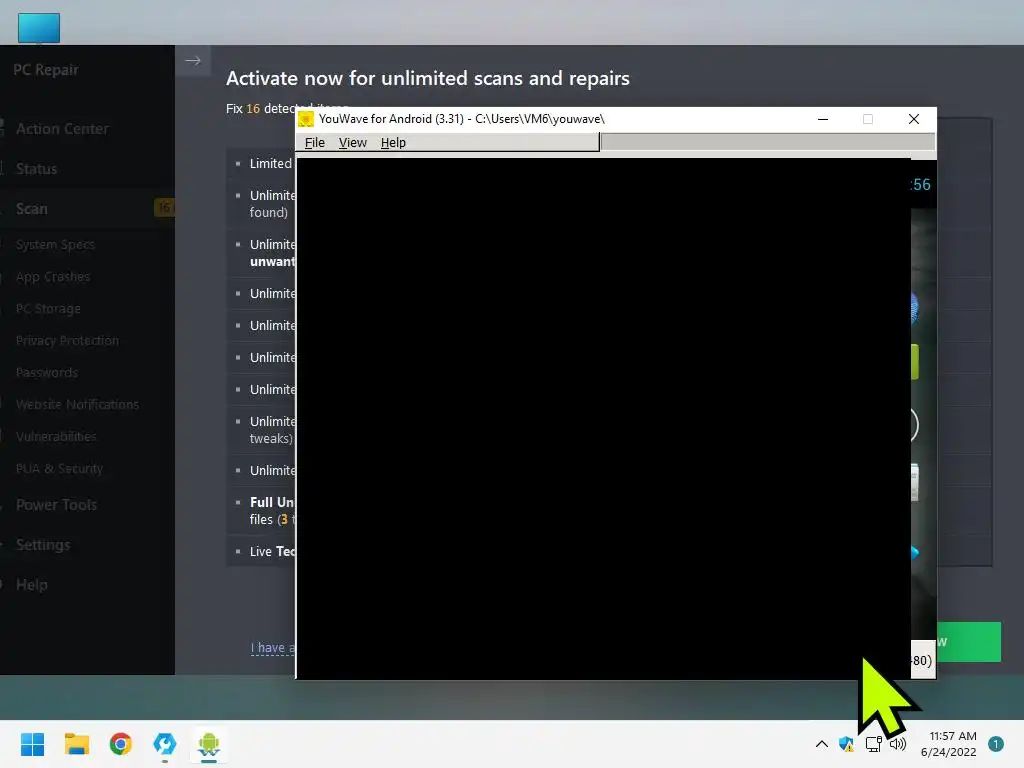The width and height of the screenshot is (1024, 768).
Task: Open Settings in PC Repair sidebar
Action: pos(43,545)
